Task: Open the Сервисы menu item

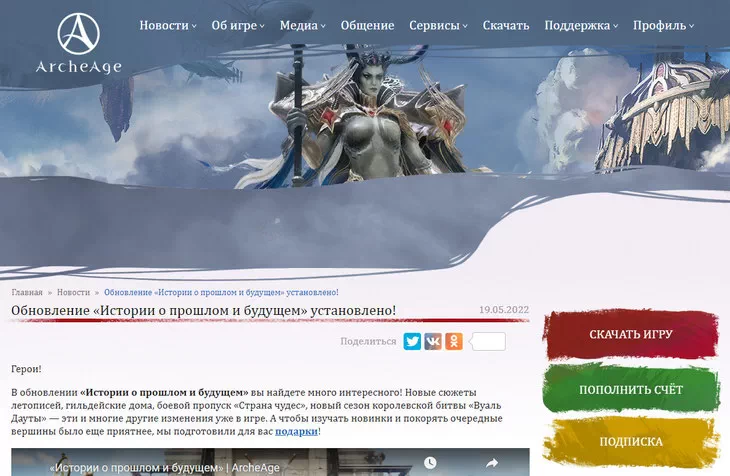Action: coord(435,26)
